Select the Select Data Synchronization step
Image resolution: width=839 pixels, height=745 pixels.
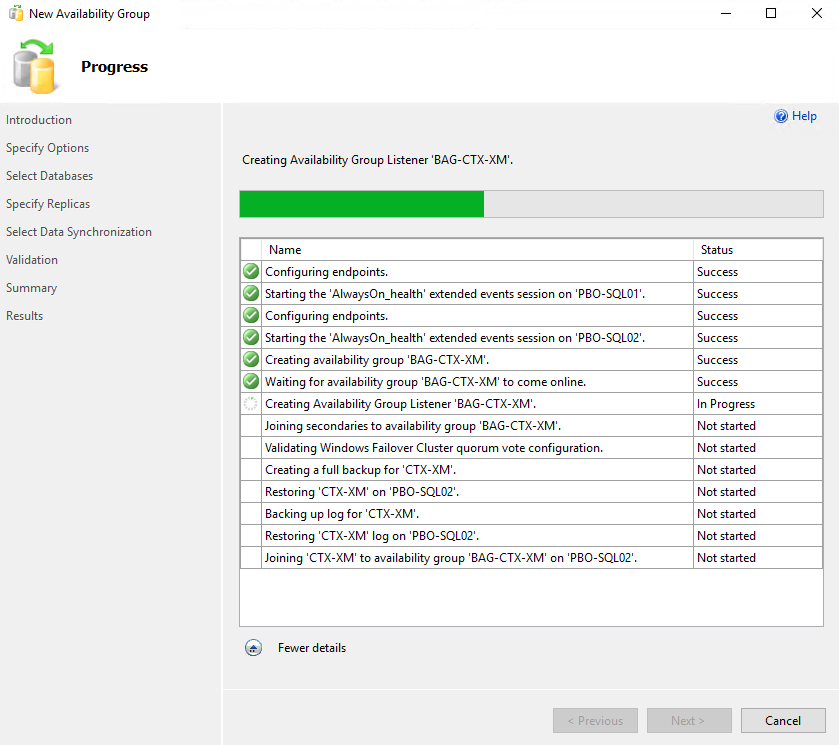pos(79,232)
